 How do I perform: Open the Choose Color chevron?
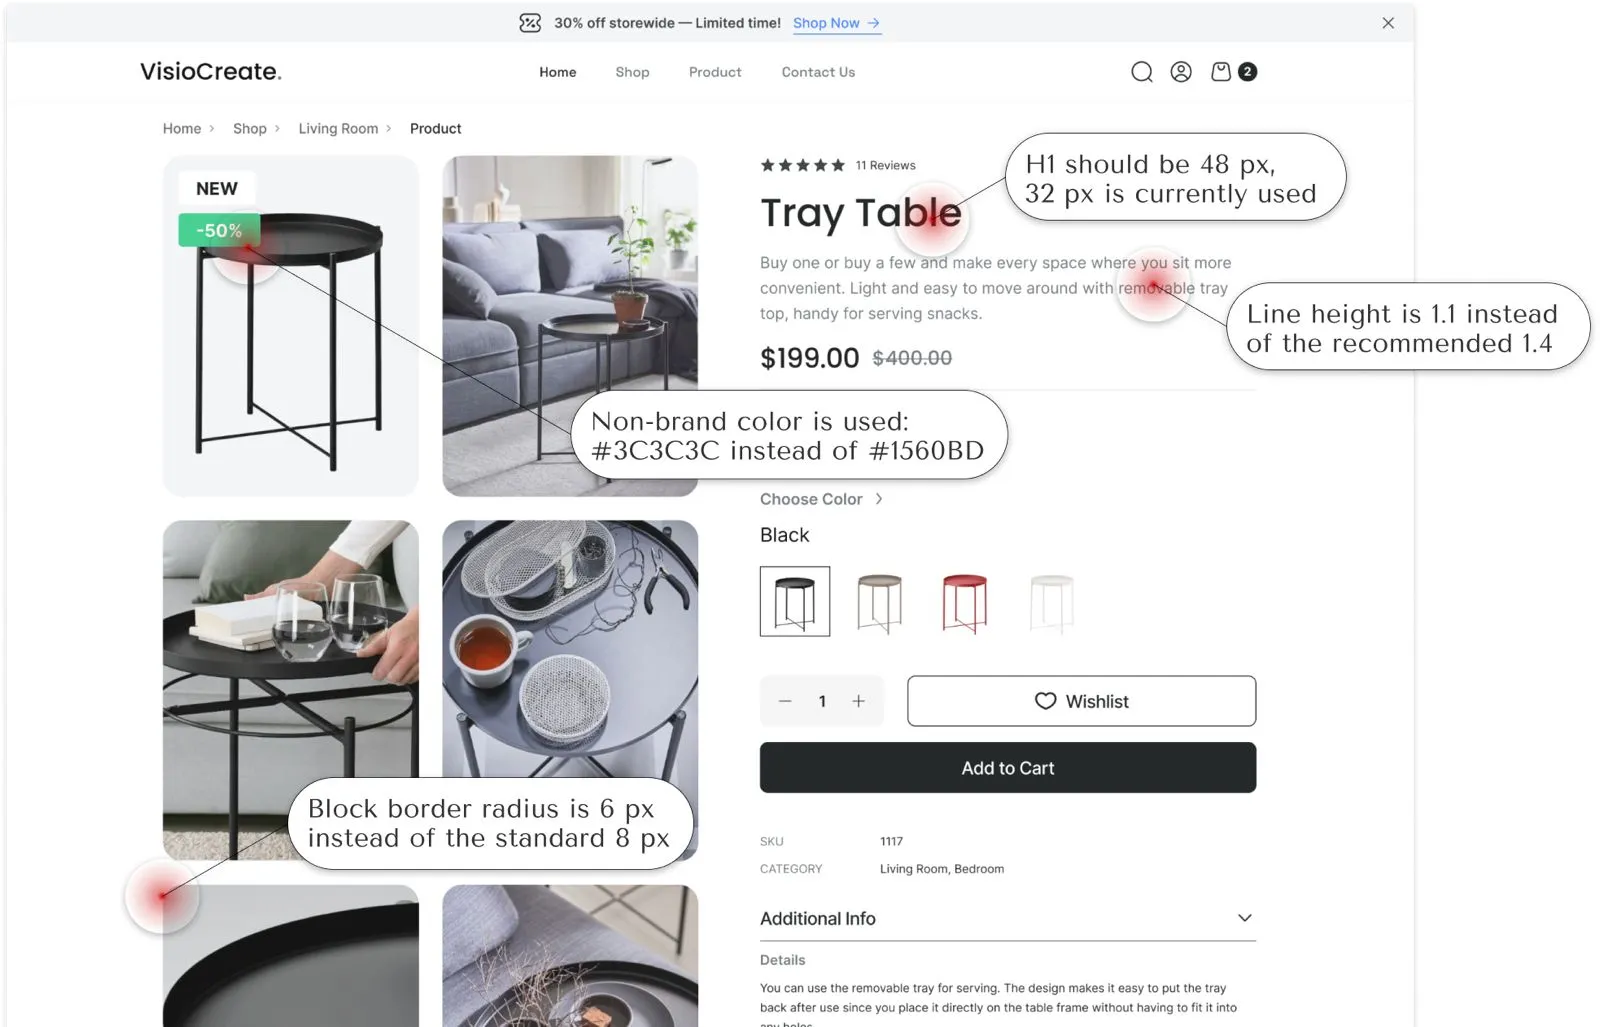tap(879, 499)
